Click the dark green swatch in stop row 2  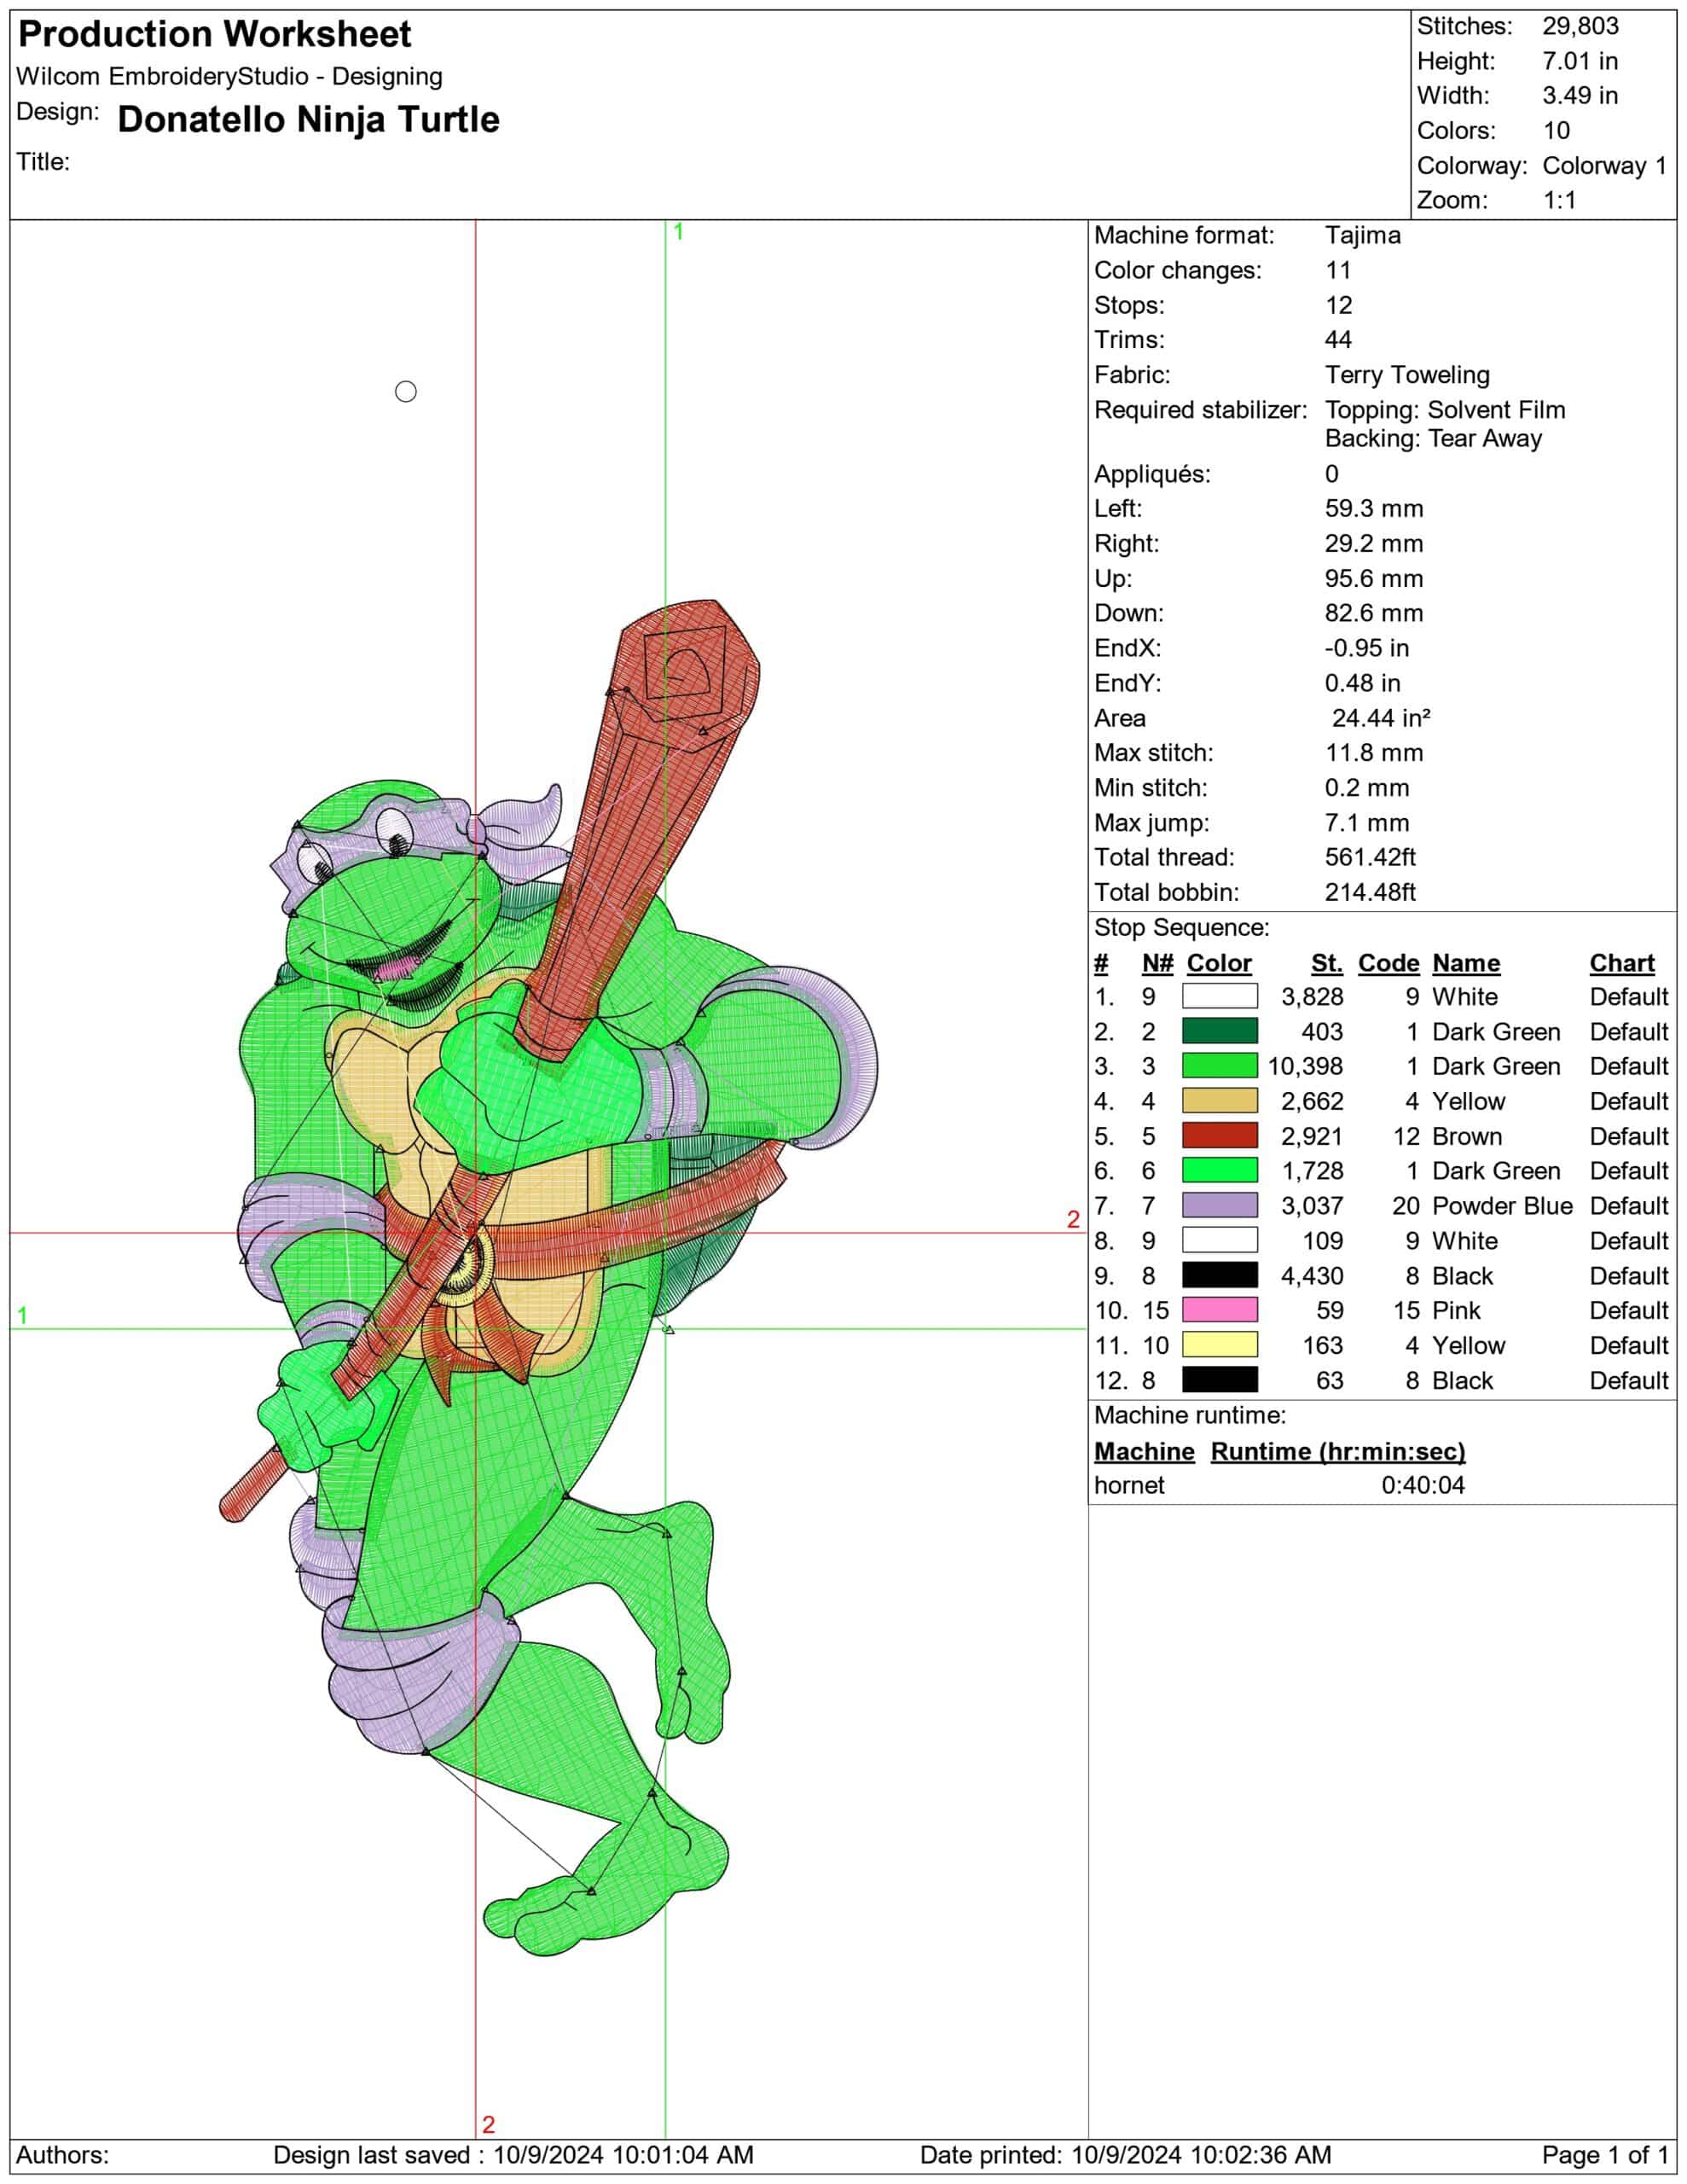click(1219, 1031)
